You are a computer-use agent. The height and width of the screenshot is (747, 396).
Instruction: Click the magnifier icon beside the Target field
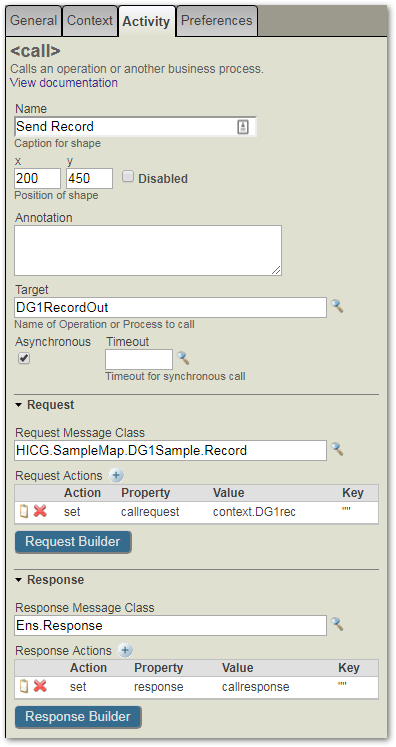(x=337, y=306)
